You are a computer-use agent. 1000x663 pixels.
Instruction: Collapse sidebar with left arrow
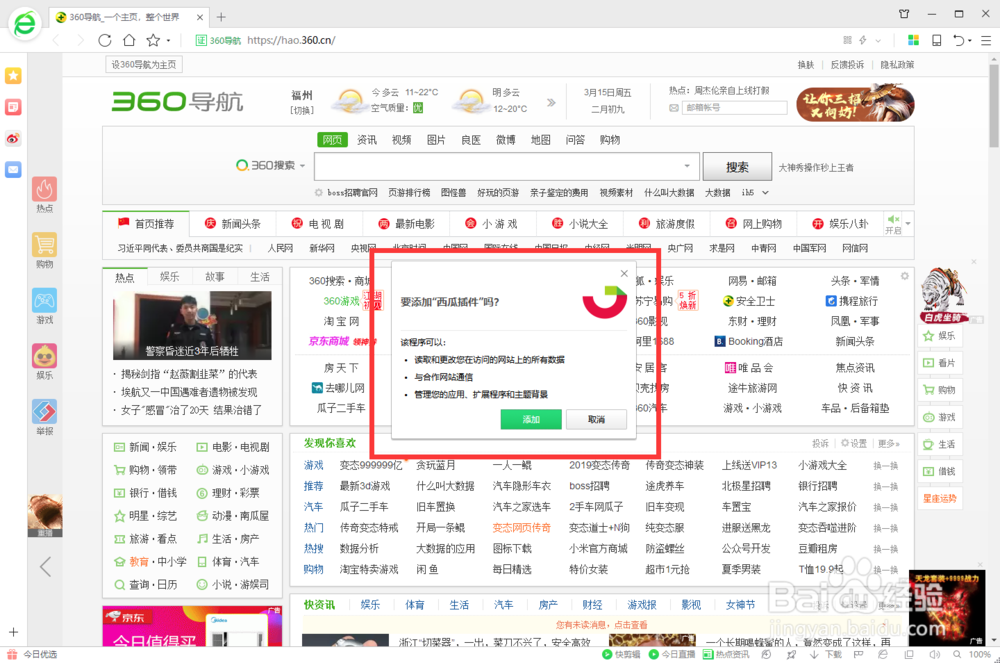(x=45, y=566)
